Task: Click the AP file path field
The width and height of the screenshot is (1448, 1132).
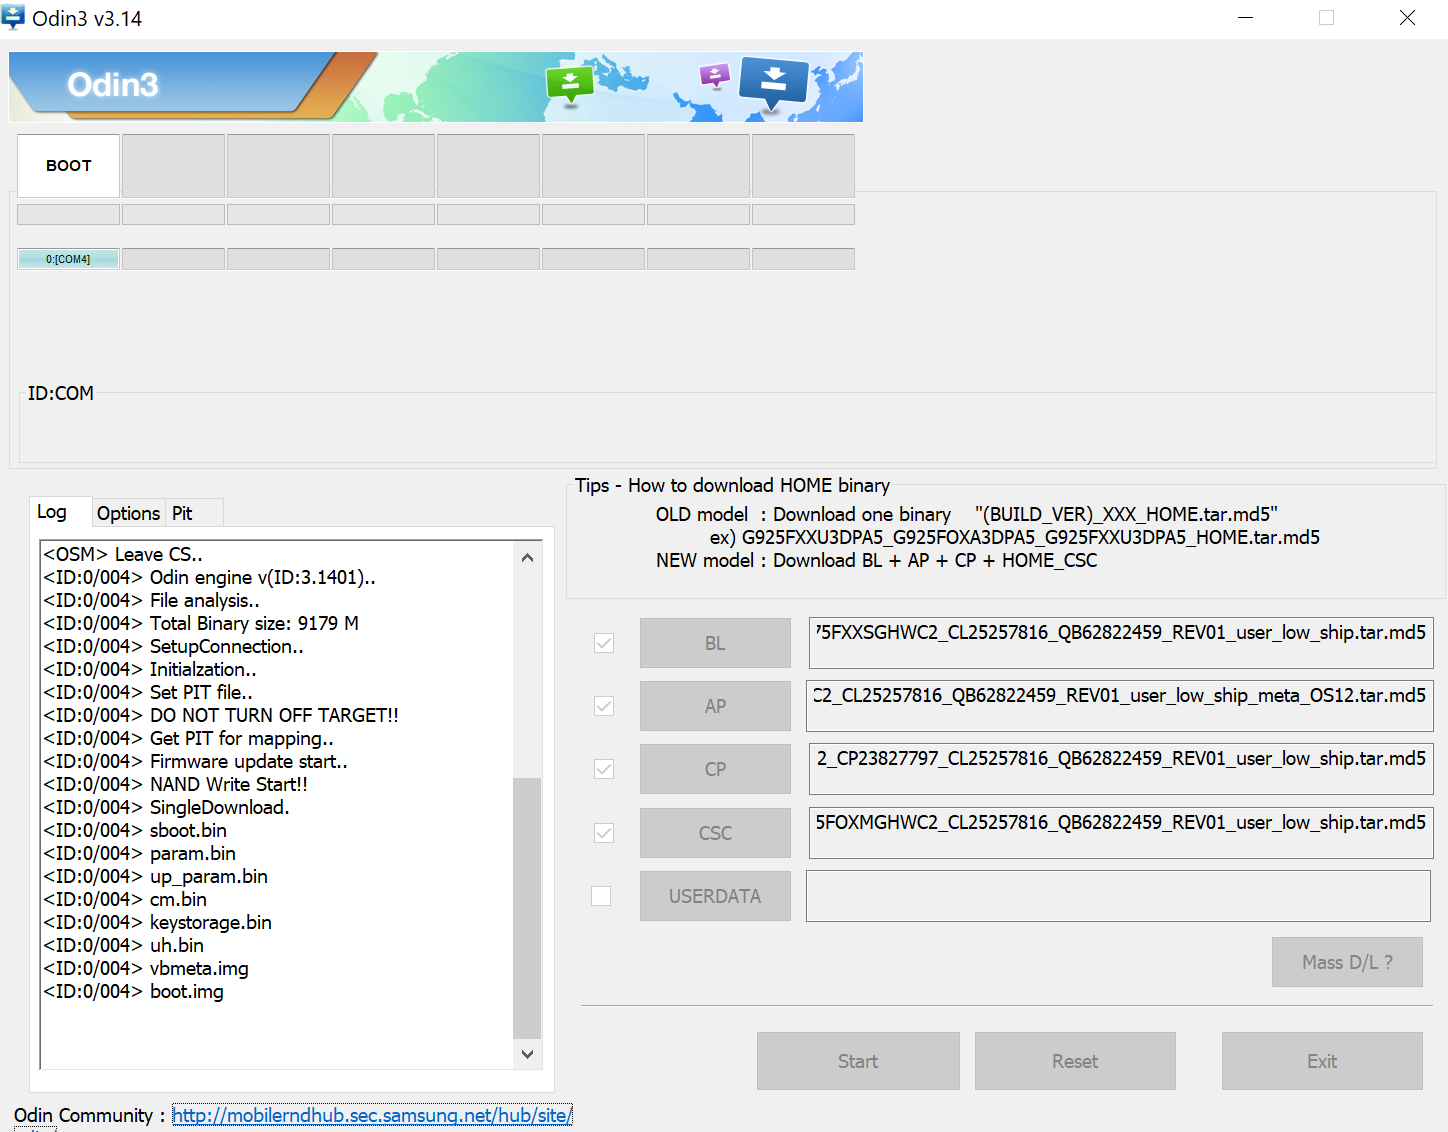Action: tap(1121, 706)
